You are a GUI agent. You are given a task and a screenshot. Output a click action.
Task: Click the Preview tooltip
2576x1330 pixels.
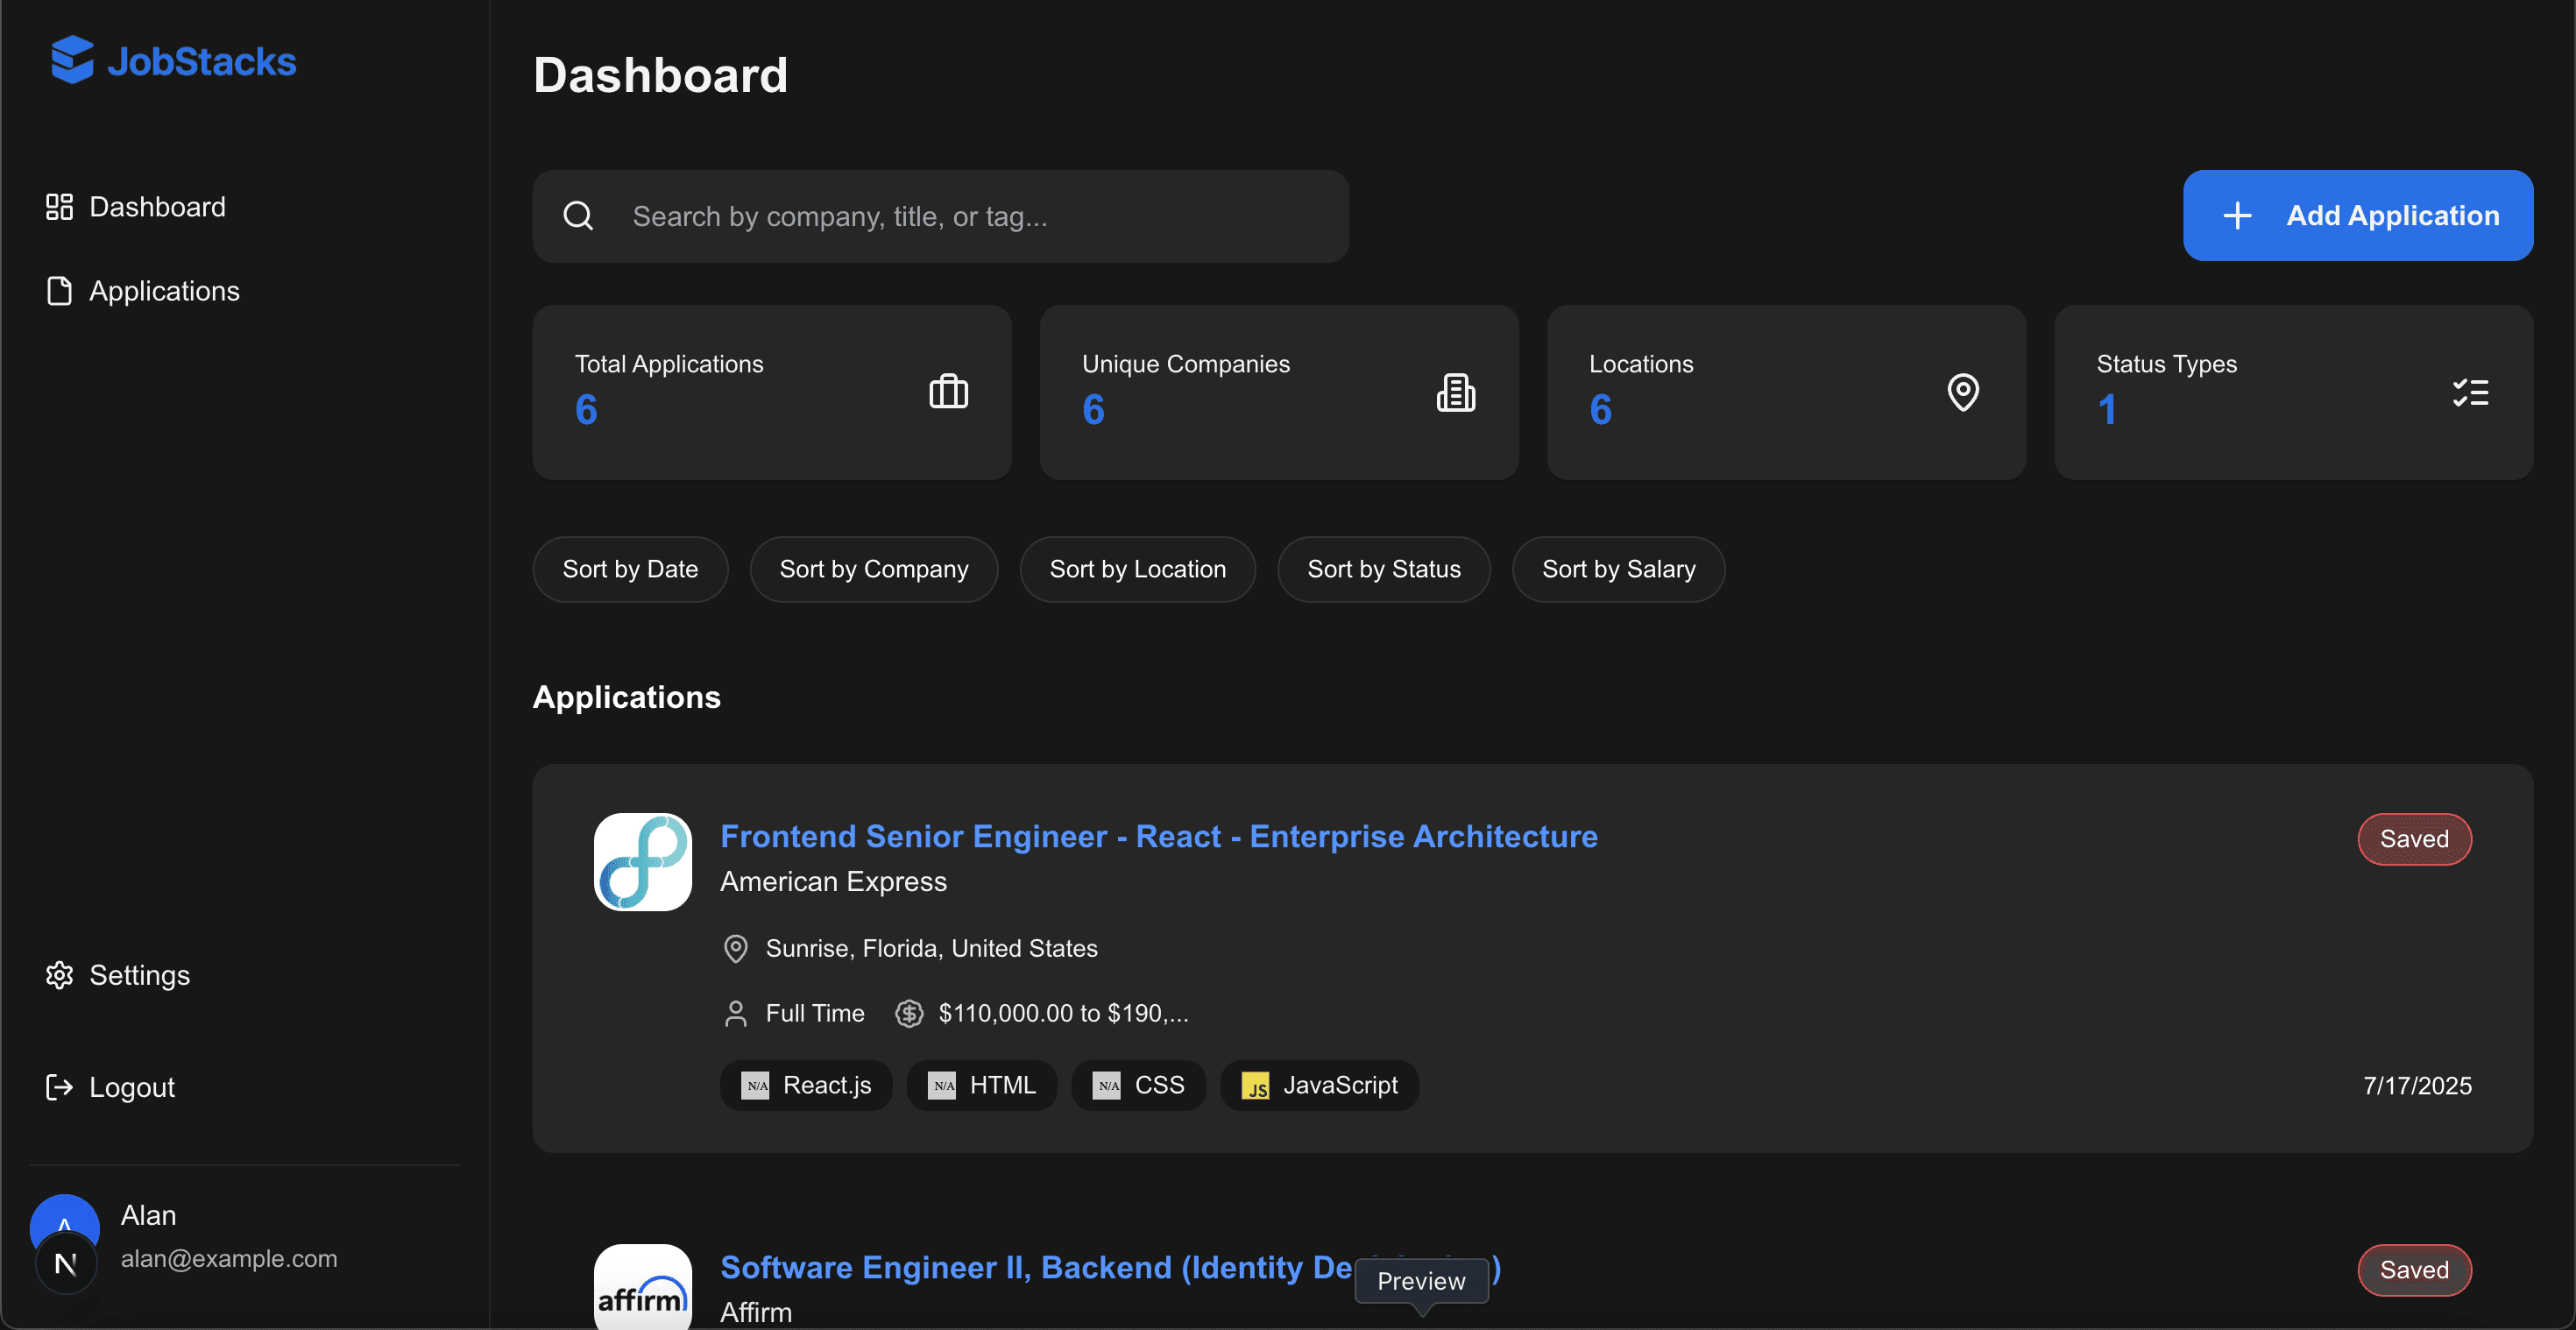(1421, 1281)
